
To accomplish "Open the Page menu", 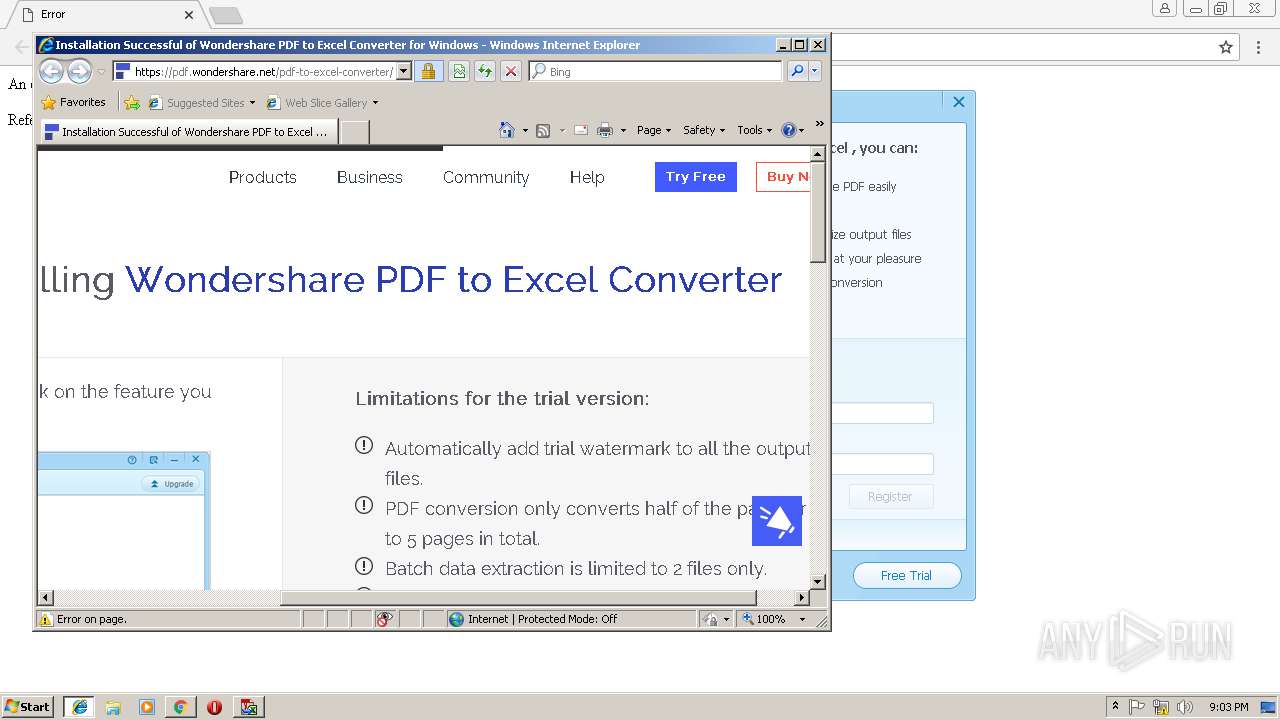I will coord(654,130).
